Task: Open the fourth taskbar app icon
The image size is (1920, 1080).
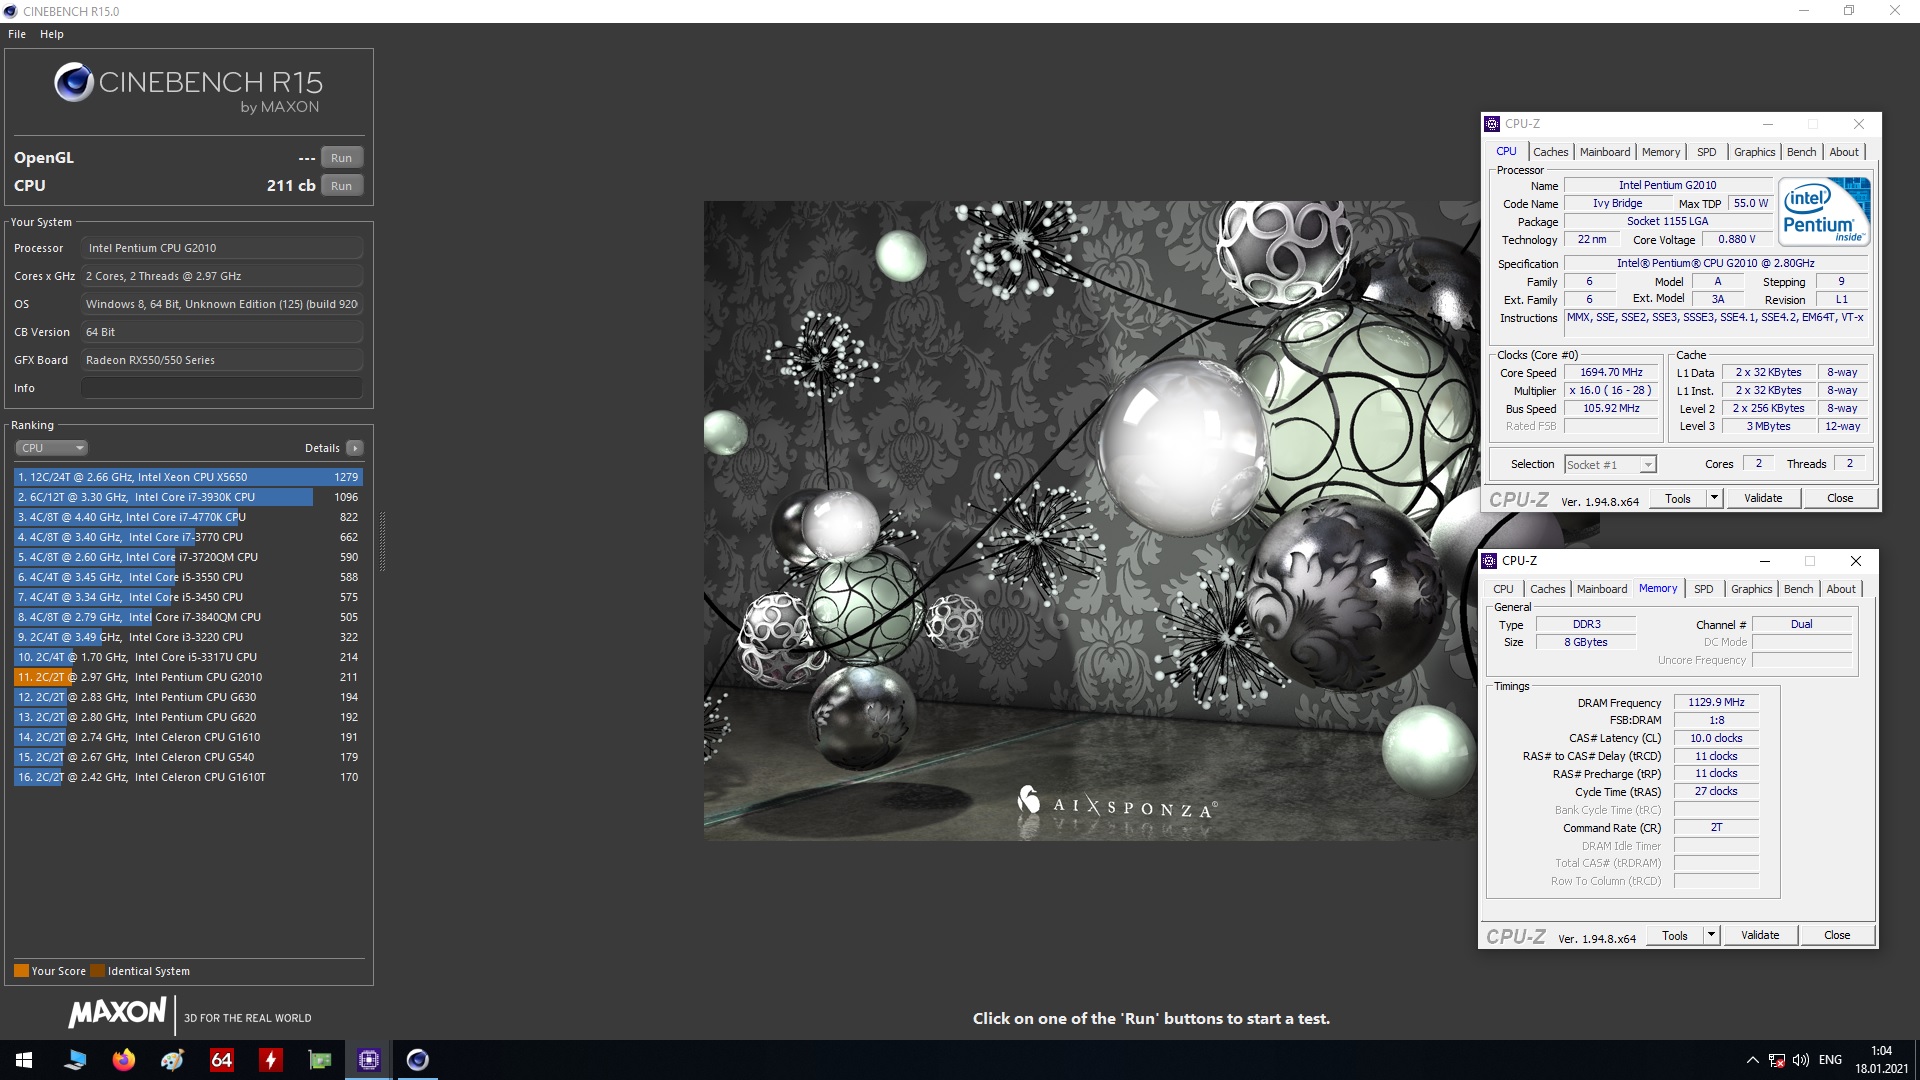Action: click(x=172, y=1060)
